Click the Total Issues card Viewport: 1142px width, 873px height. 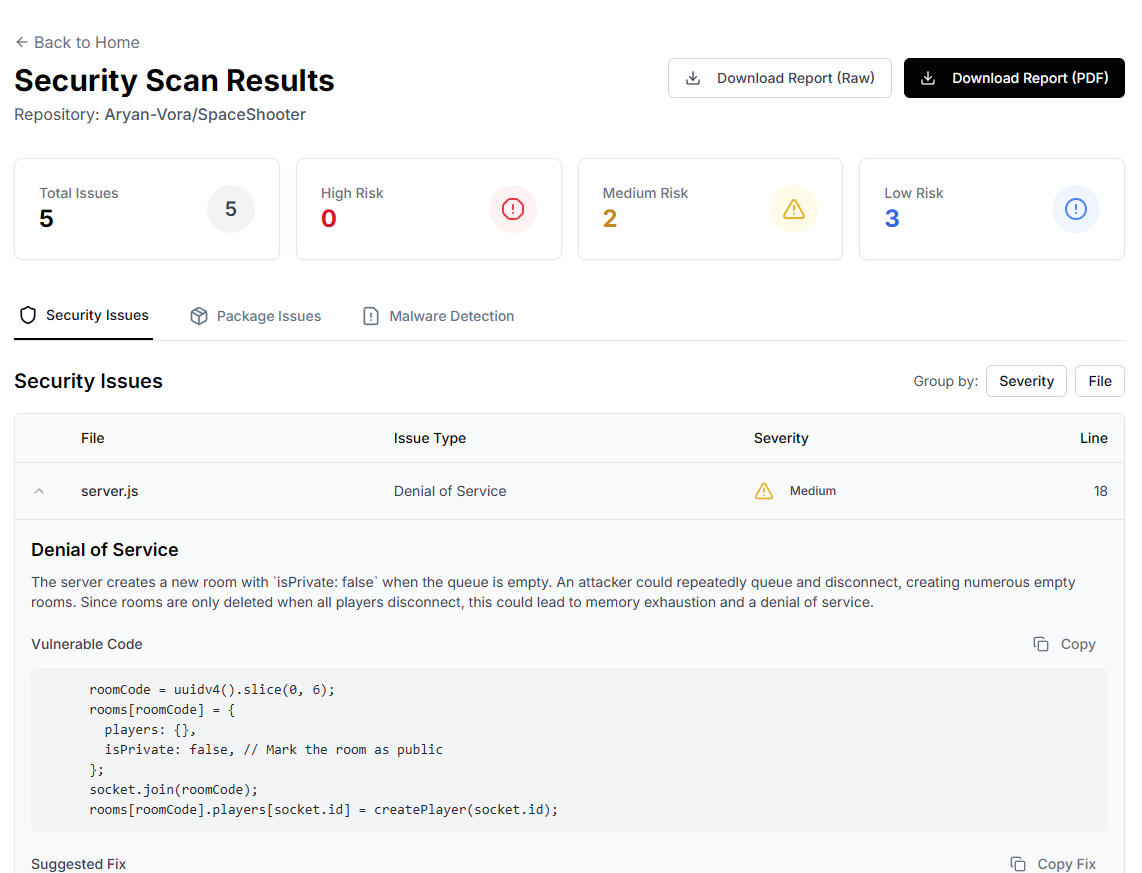coord(147,209)
